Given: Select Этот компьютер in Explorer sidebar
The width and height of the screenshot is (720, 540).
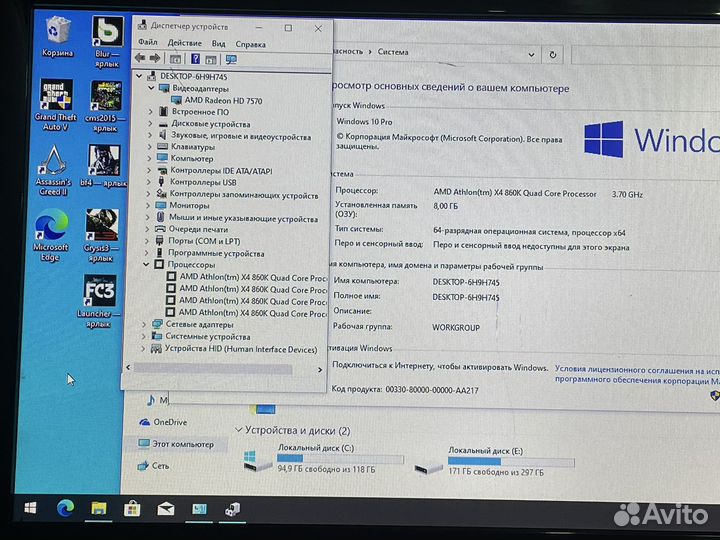Looking at the screenshot, I should [x=176, y=444].
